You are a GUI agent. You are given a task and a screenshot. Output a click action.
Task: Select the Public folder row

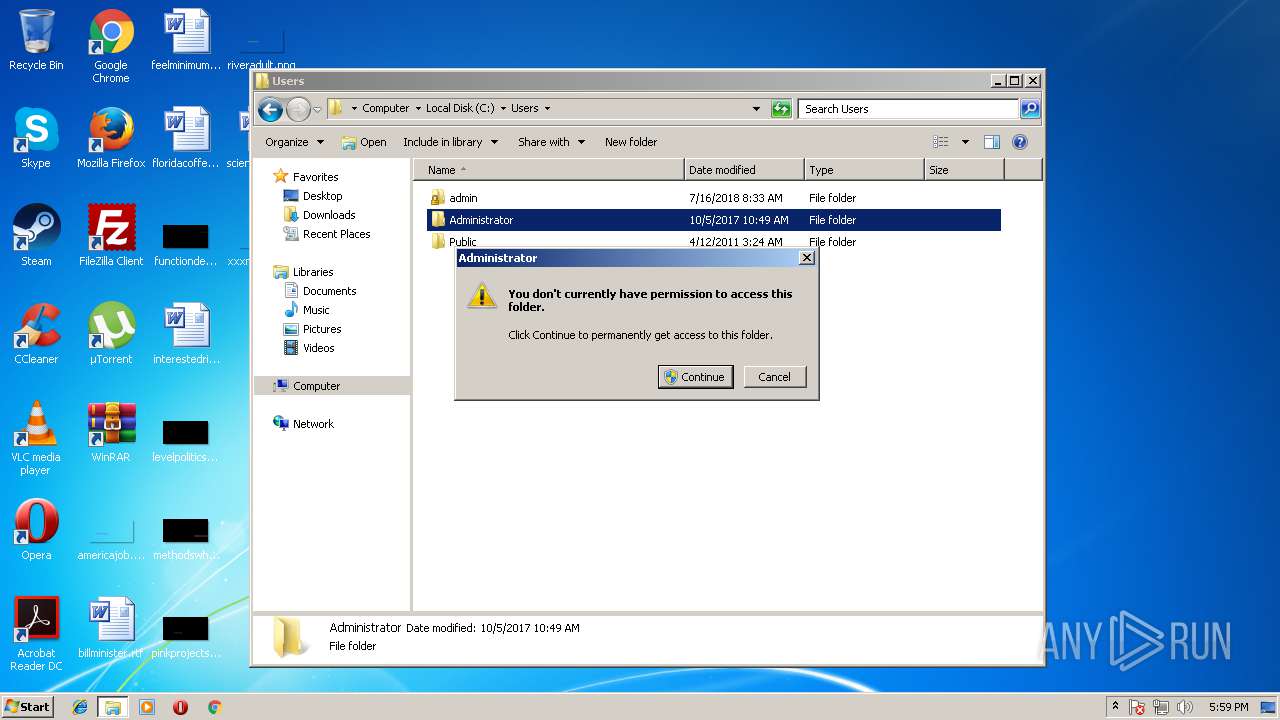tap(714, 242)
